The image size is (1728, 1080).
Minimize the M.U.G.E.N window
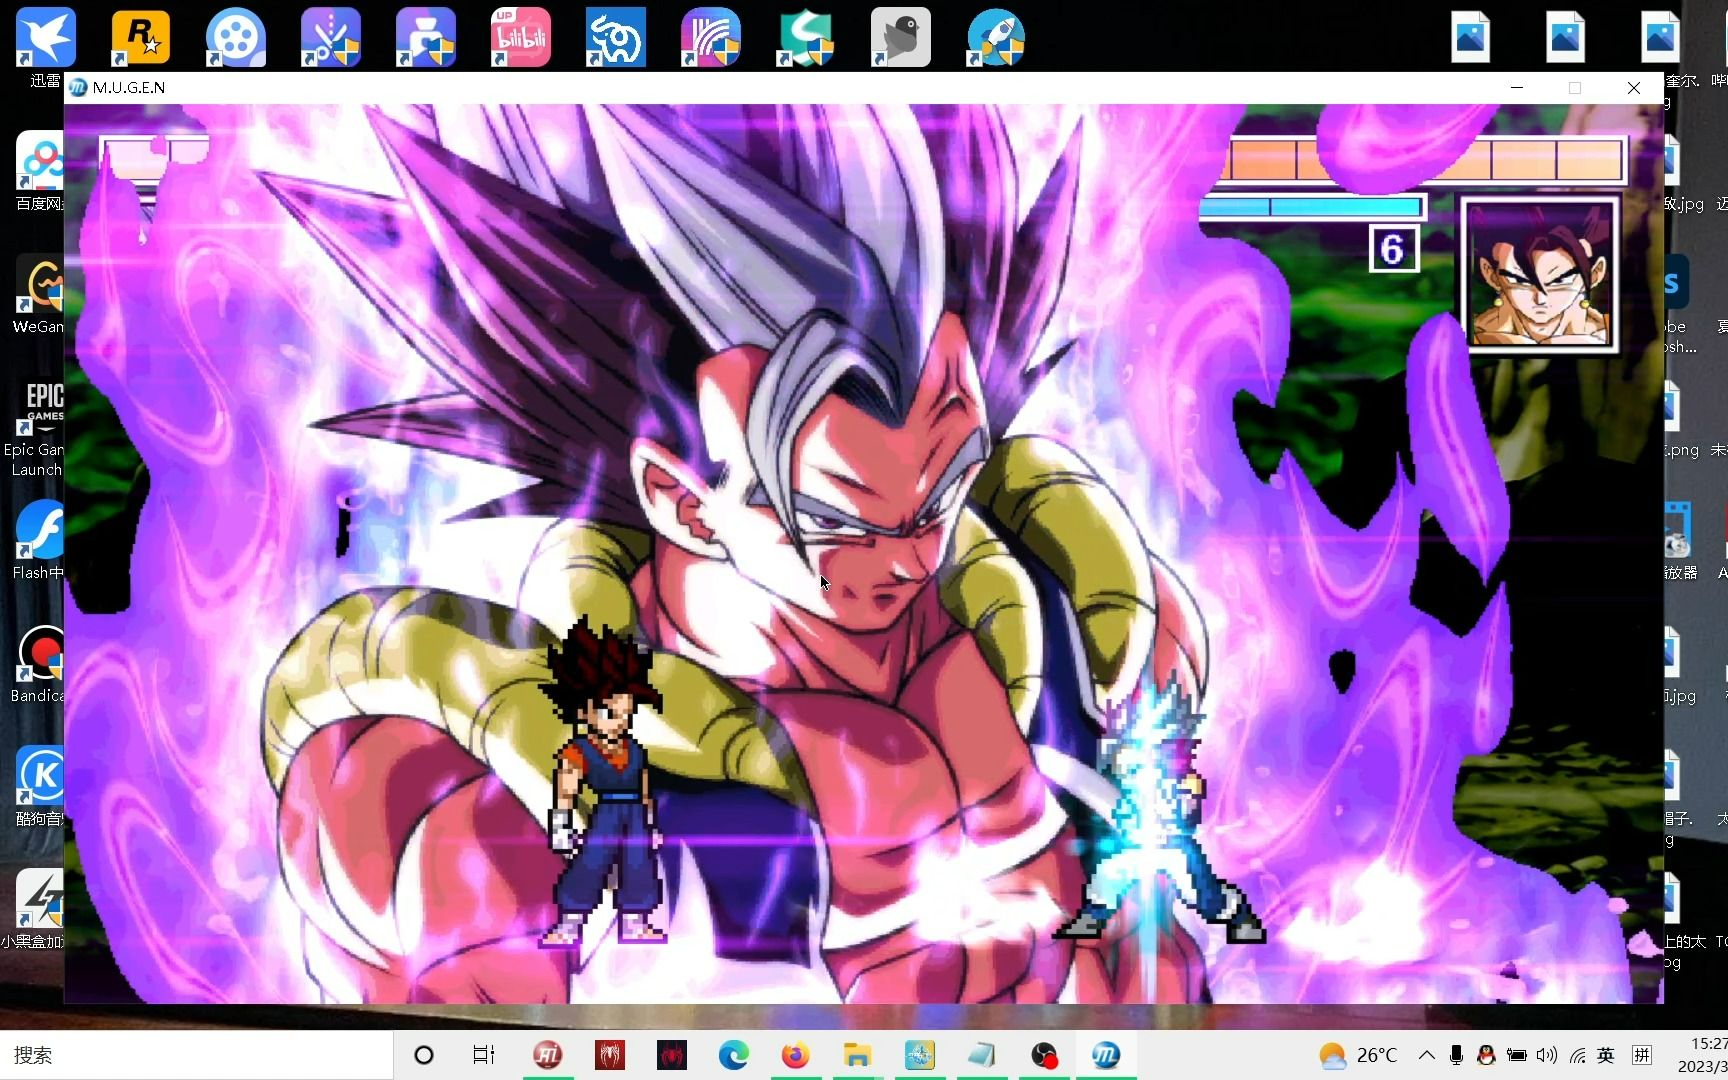(1517, 88)
